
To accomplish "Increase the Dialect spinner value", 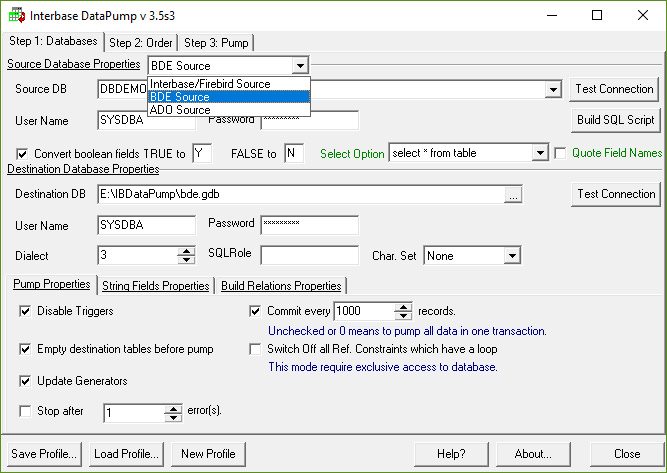I will [186, 251].
